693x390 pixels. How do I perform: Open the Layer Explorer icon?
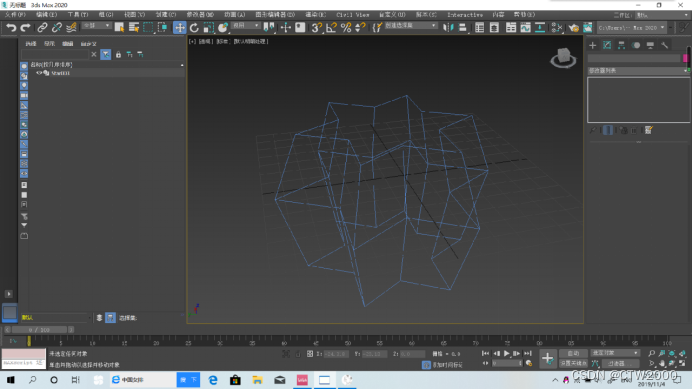tap(494, 28)
